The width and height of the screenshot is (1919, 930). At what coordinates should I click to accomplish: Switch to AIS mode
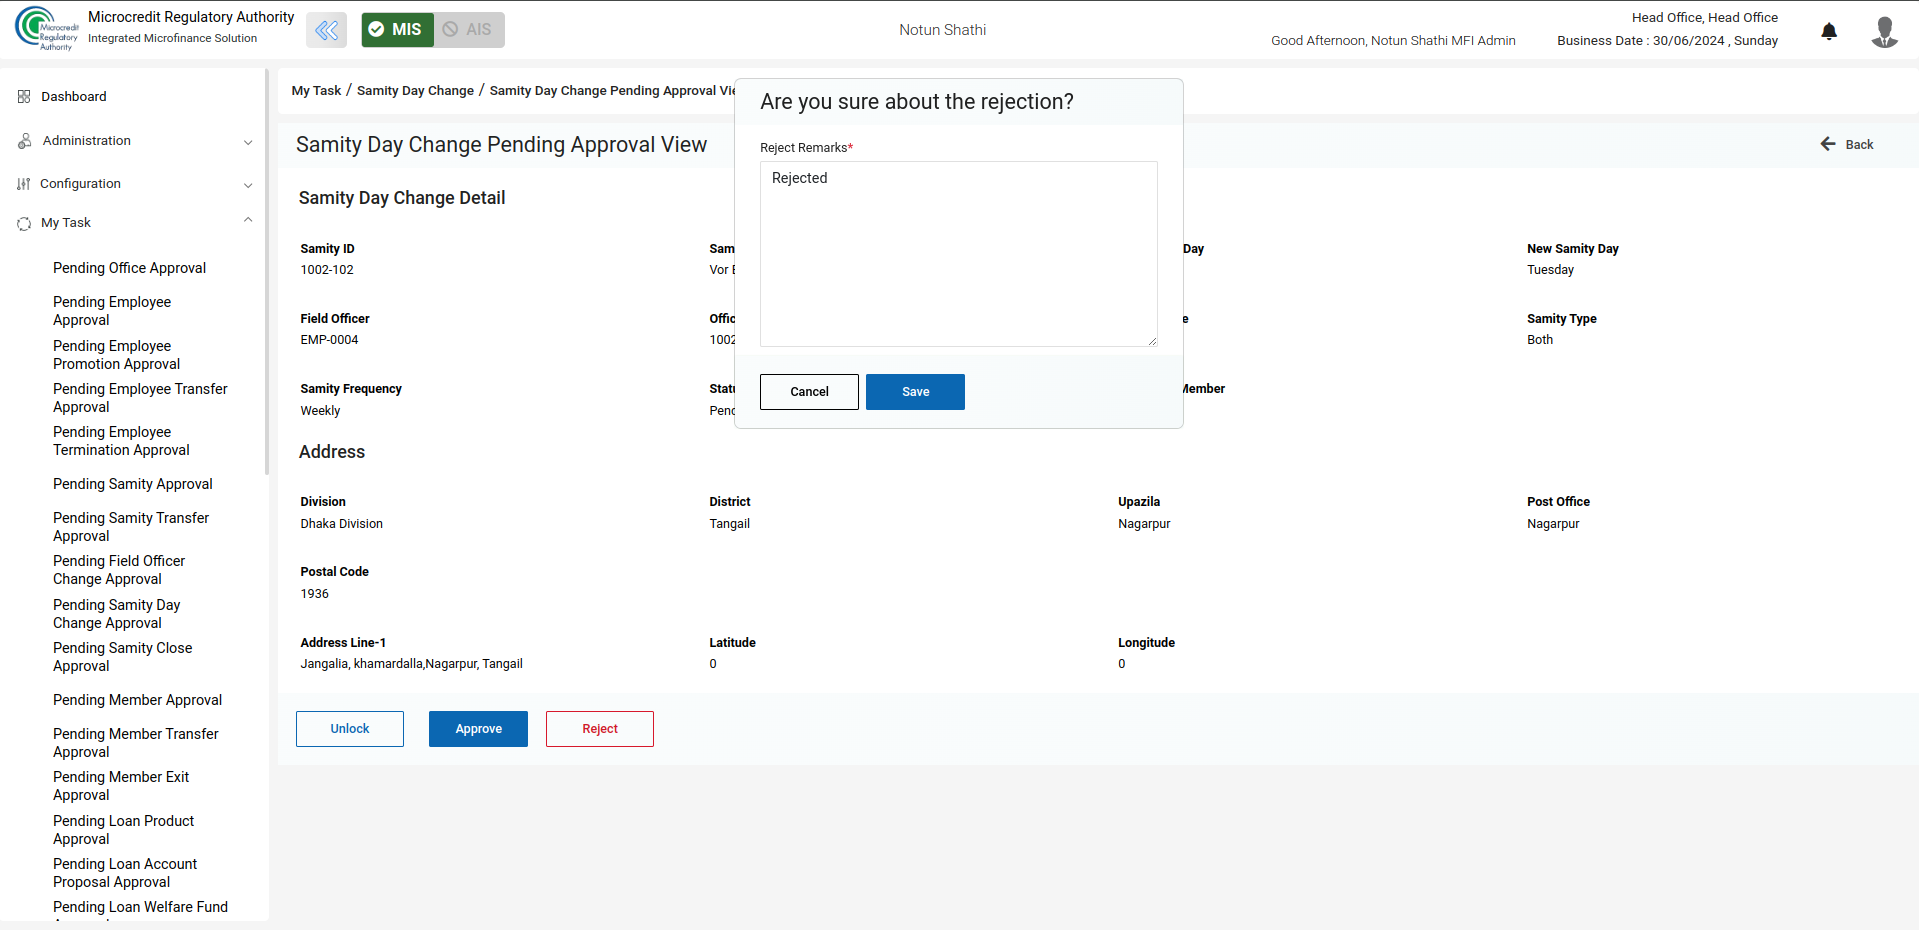(x=468, y=30)
